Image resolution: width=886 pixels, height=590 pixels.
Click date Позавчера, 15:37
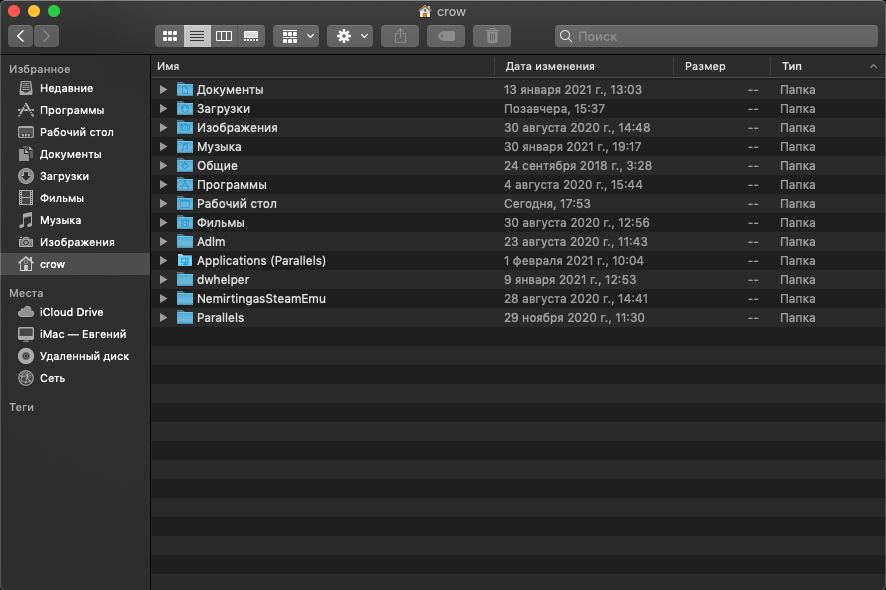tap(554, 109)
